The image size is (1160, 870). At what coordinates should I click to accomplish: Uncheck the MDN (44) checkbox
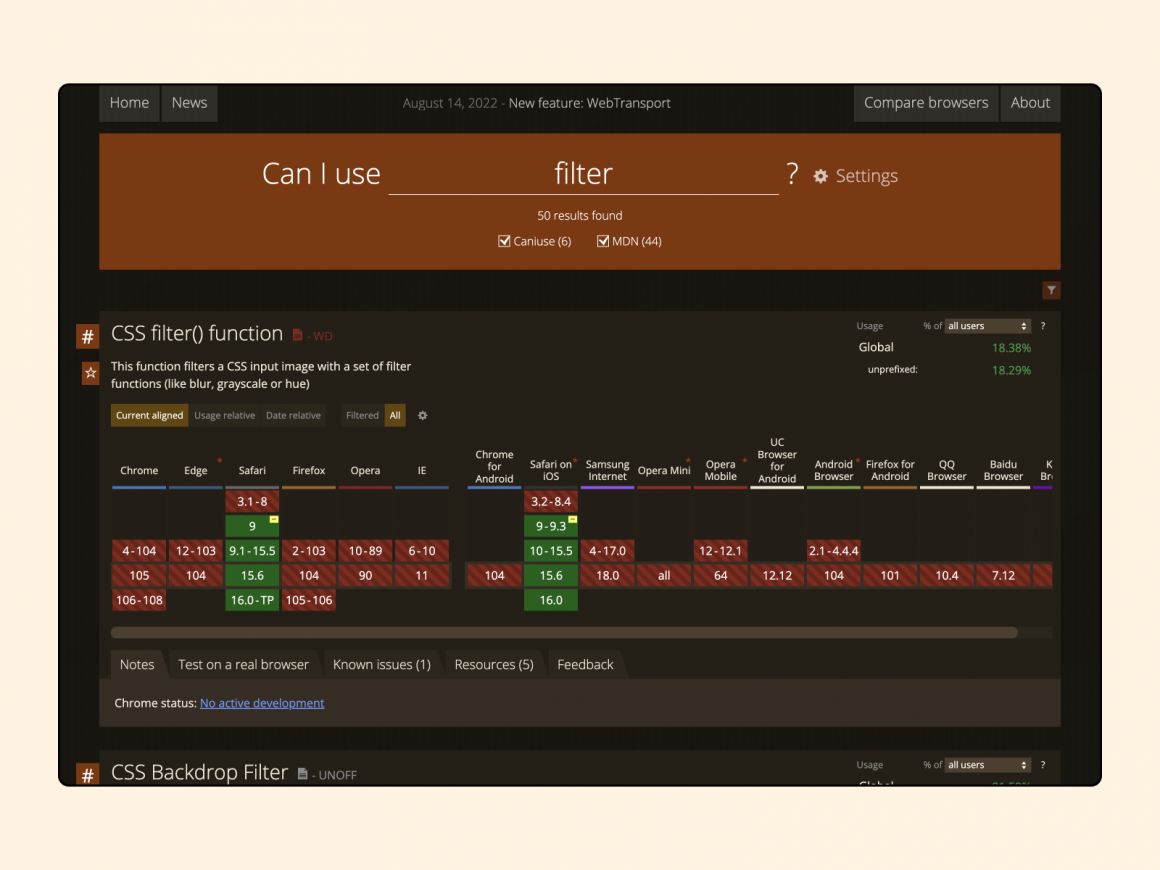coord(603,241)
